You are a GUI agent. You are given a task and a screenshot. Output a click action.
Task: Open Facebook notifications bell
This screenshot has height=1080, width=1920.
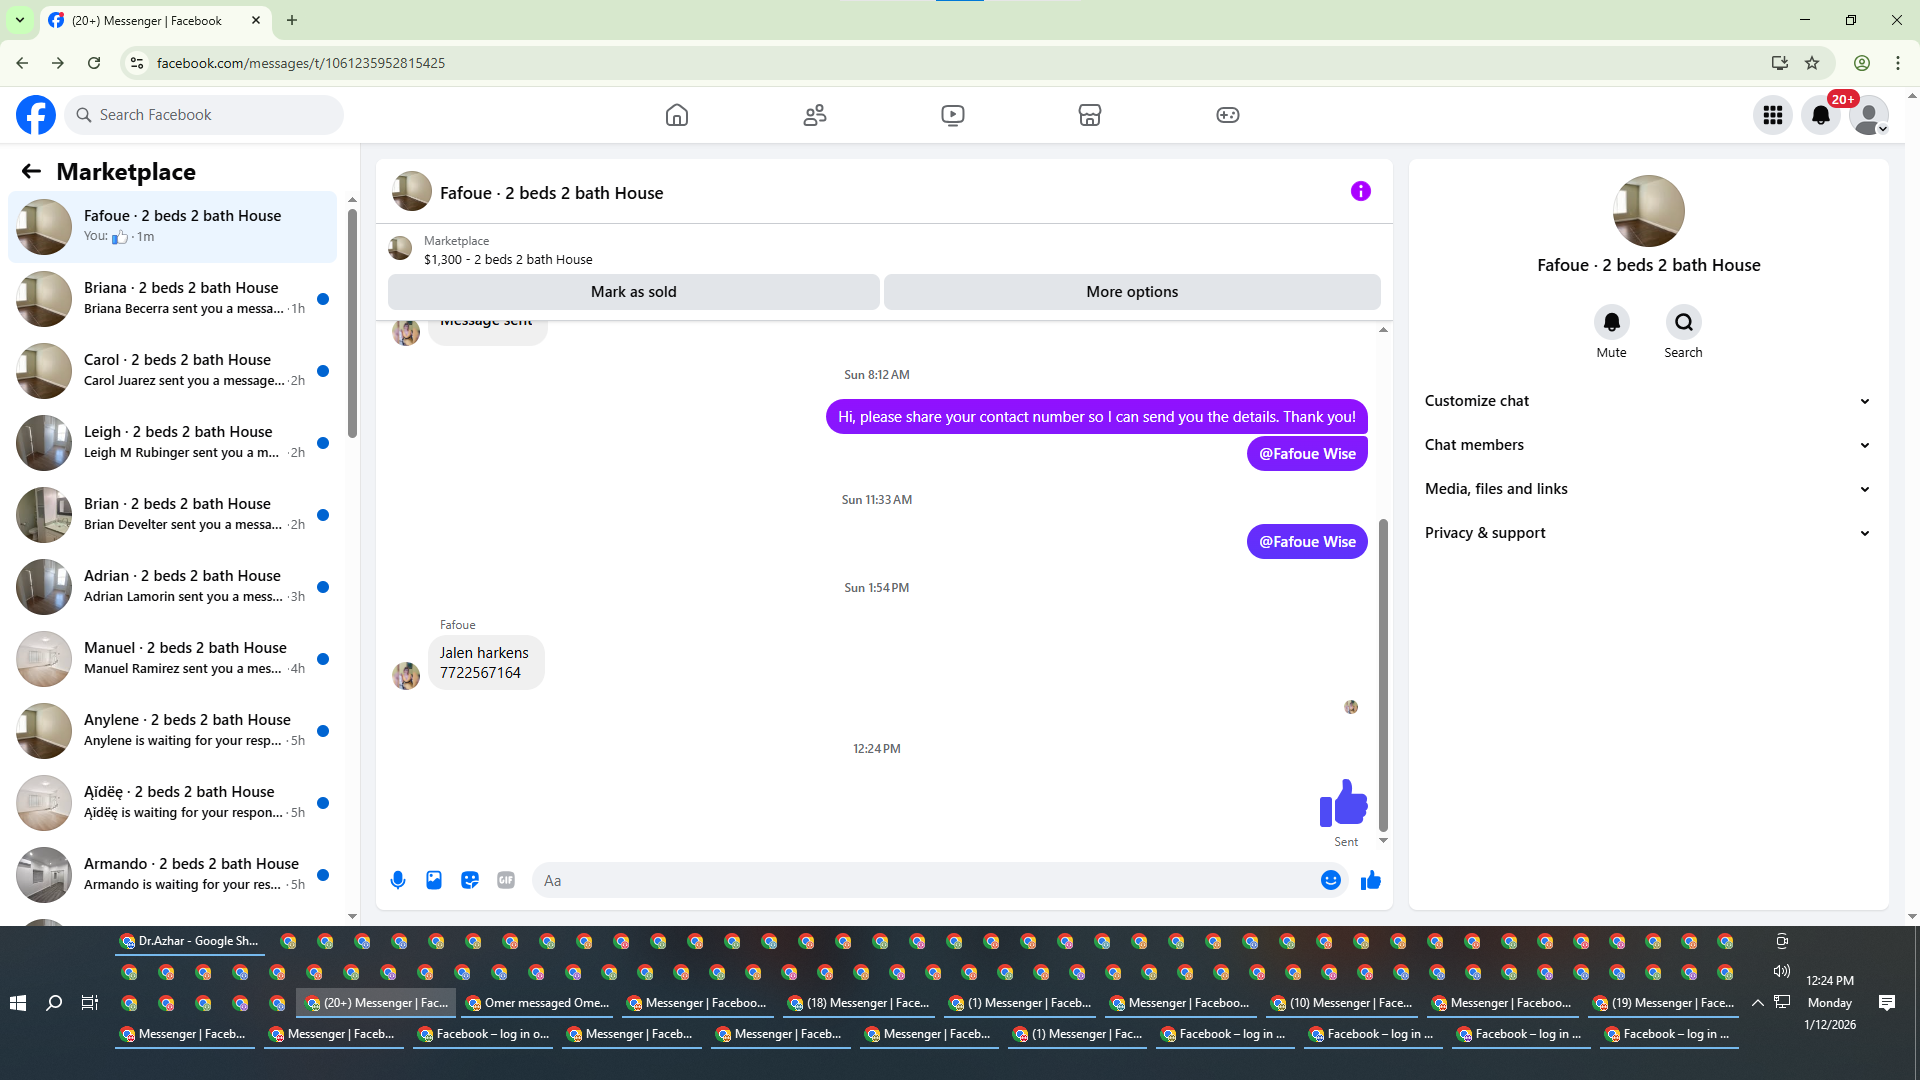pos(1820,115)
